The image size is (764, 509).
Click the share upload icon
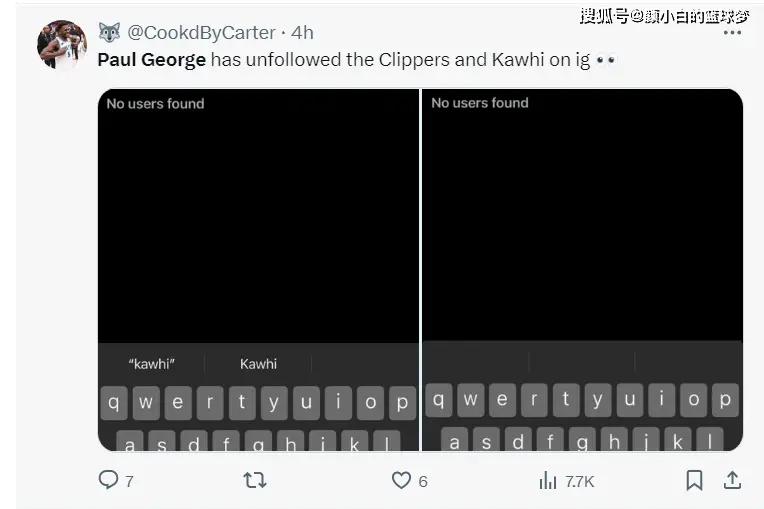click(732, 480)
